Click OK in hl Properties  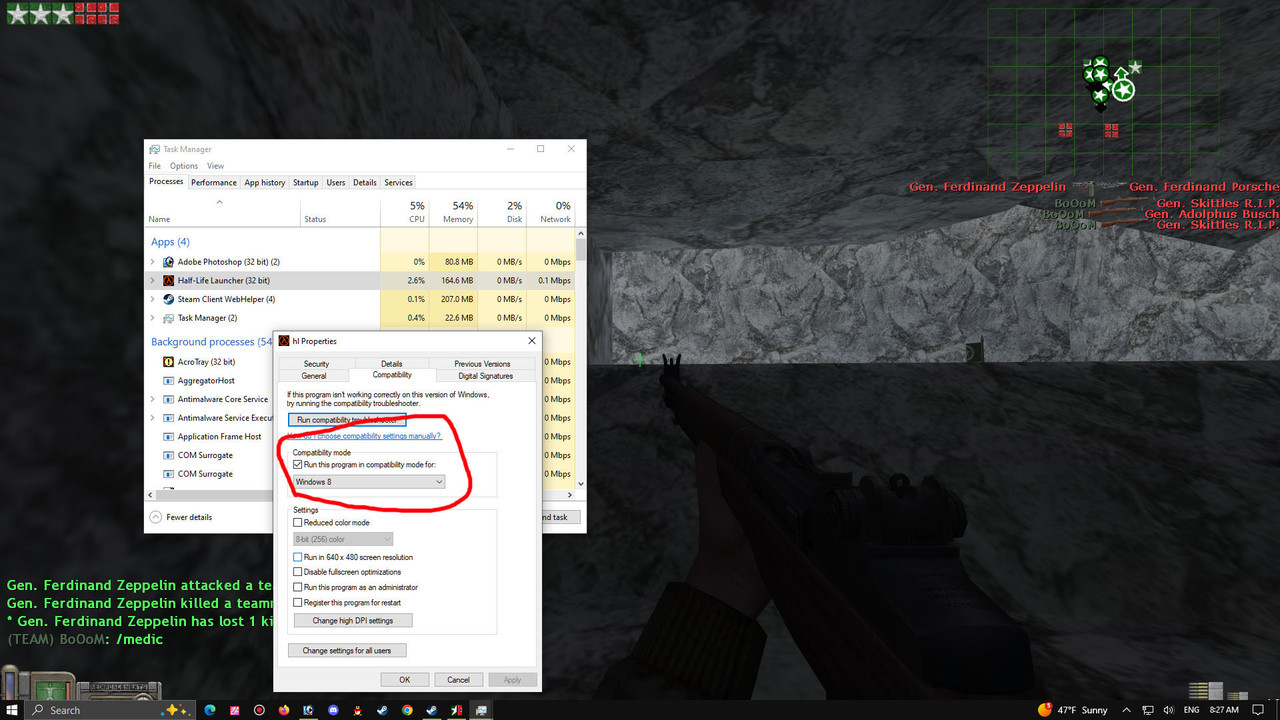click(x=405, y=679)
